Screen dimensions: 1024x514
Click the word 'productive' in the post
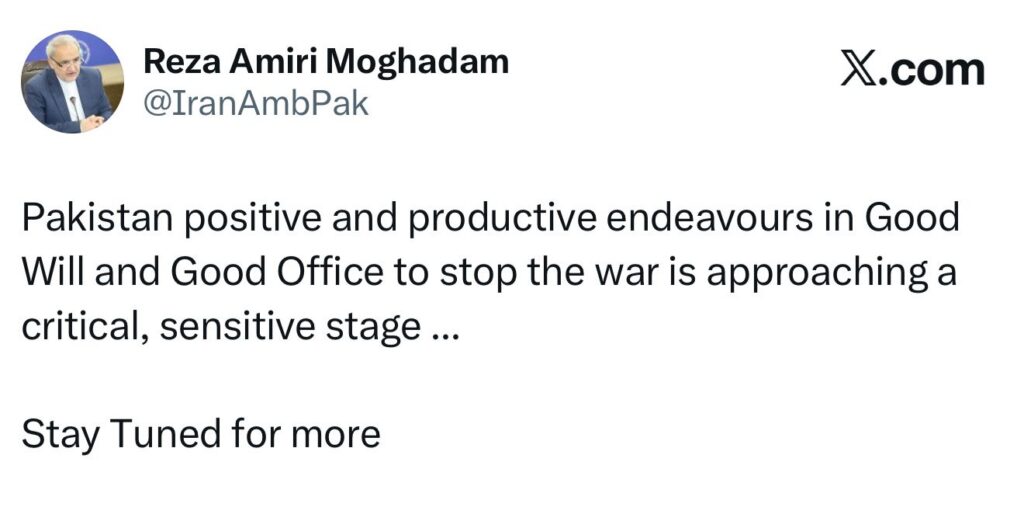[x=503, y=219]
